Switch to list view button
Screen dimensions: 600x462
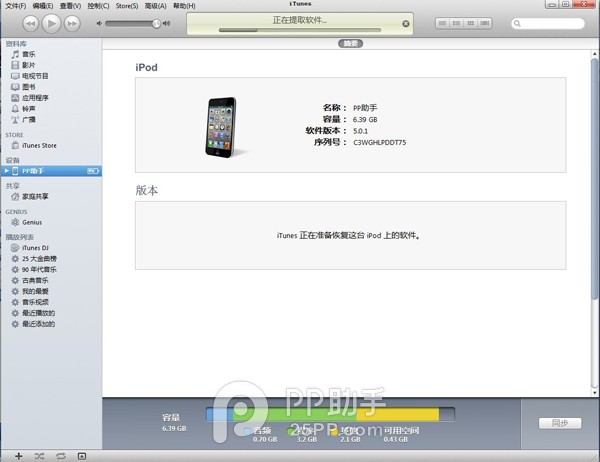(x=442, y=23)
